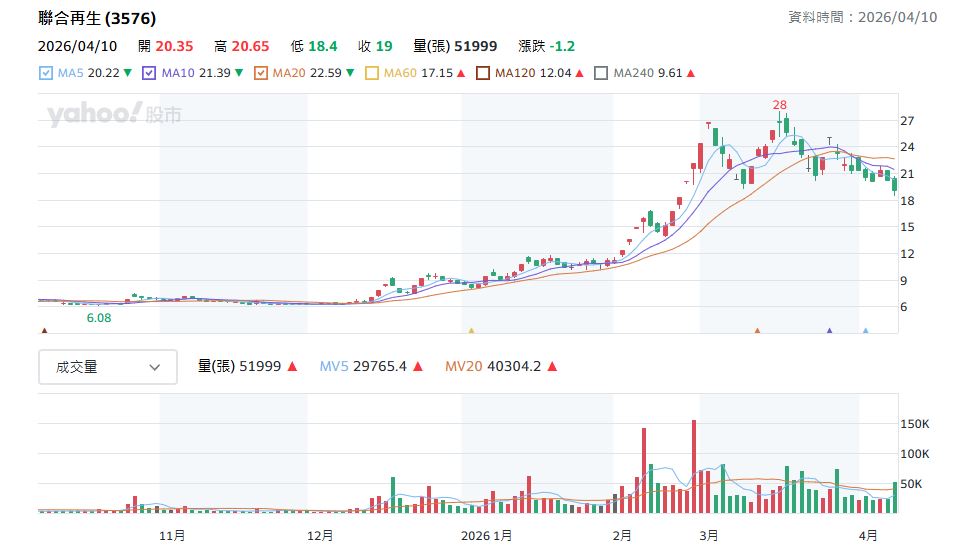Click the Yahoo 股市 watermark logo
The width and height of the screenshot is (961, 557).
[115, 116]
